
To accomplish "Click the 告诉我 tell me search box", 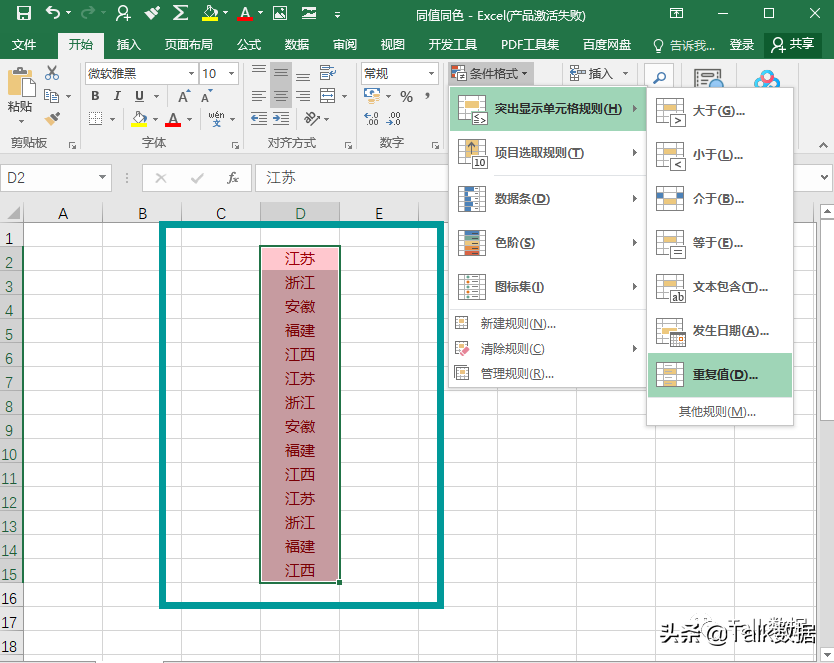I will (683, 45).
